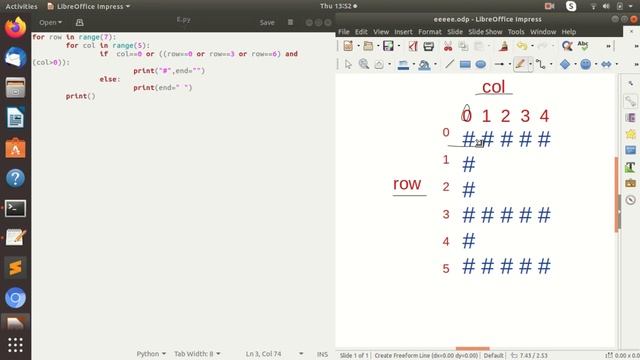The width and height of the screenshot is (640, 360).
Task: Open the Tools menu in Impress
Action: click(516, 32)
